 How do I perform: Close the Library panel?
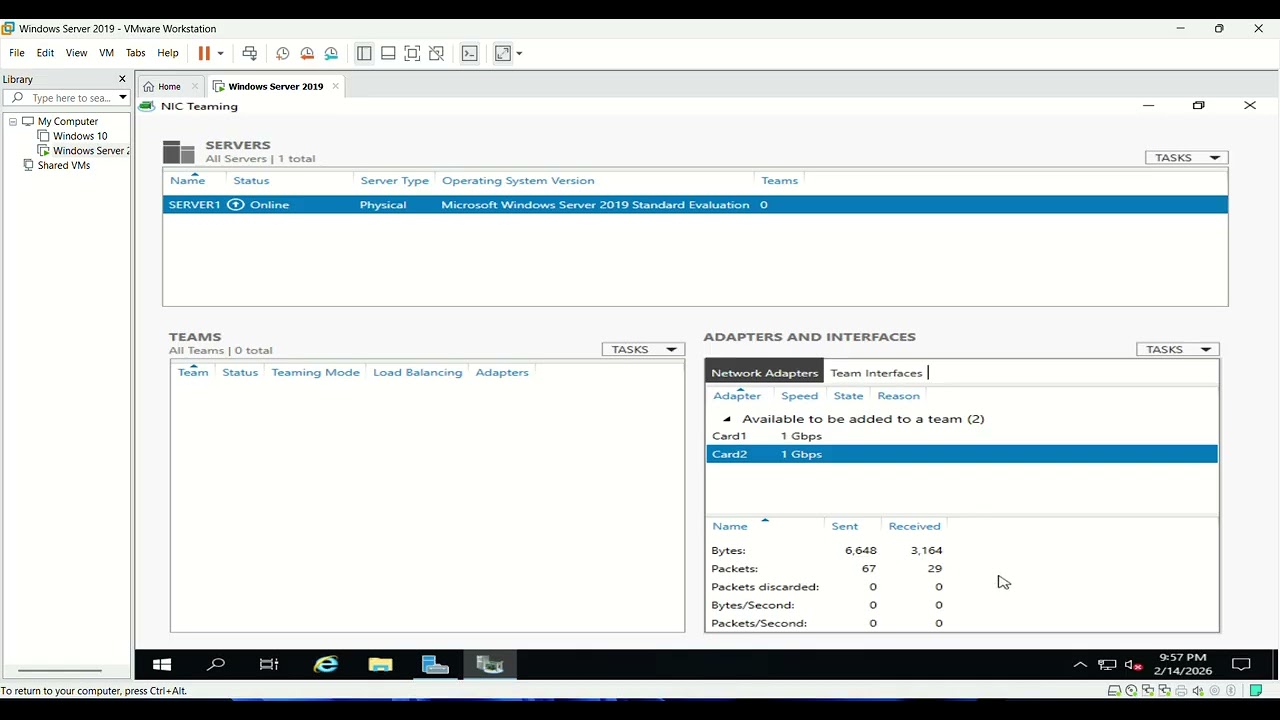122,79
